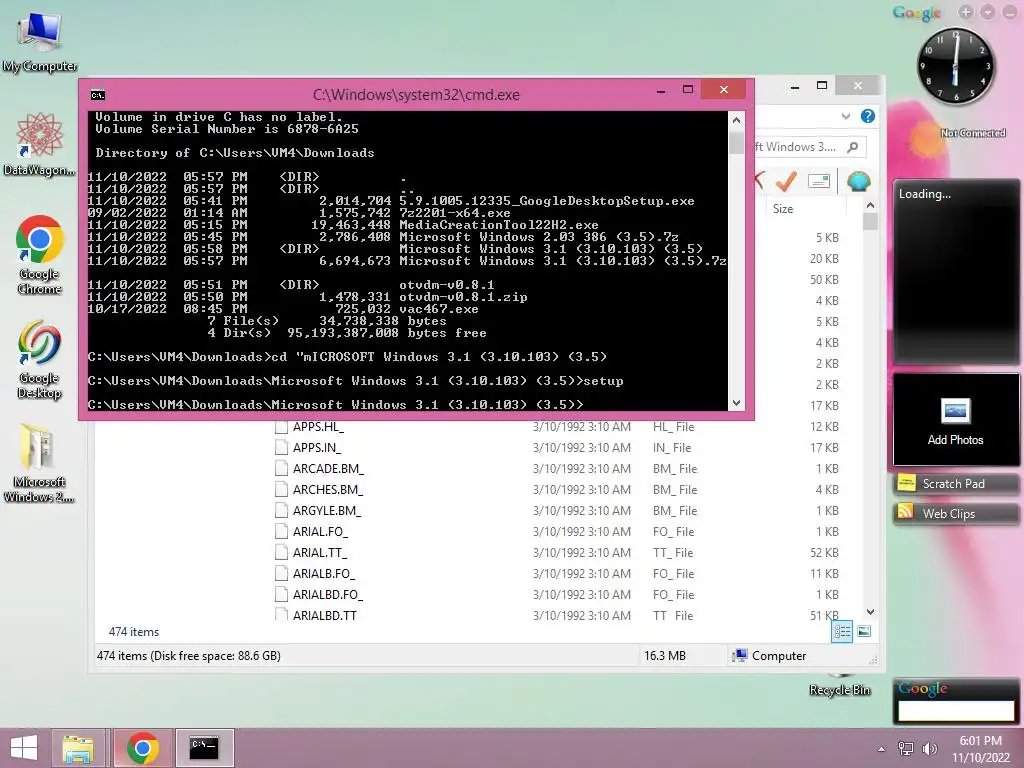Open the Scratch Pad gadget
The height and width of the screenshot is (768, 1024).
955,484
